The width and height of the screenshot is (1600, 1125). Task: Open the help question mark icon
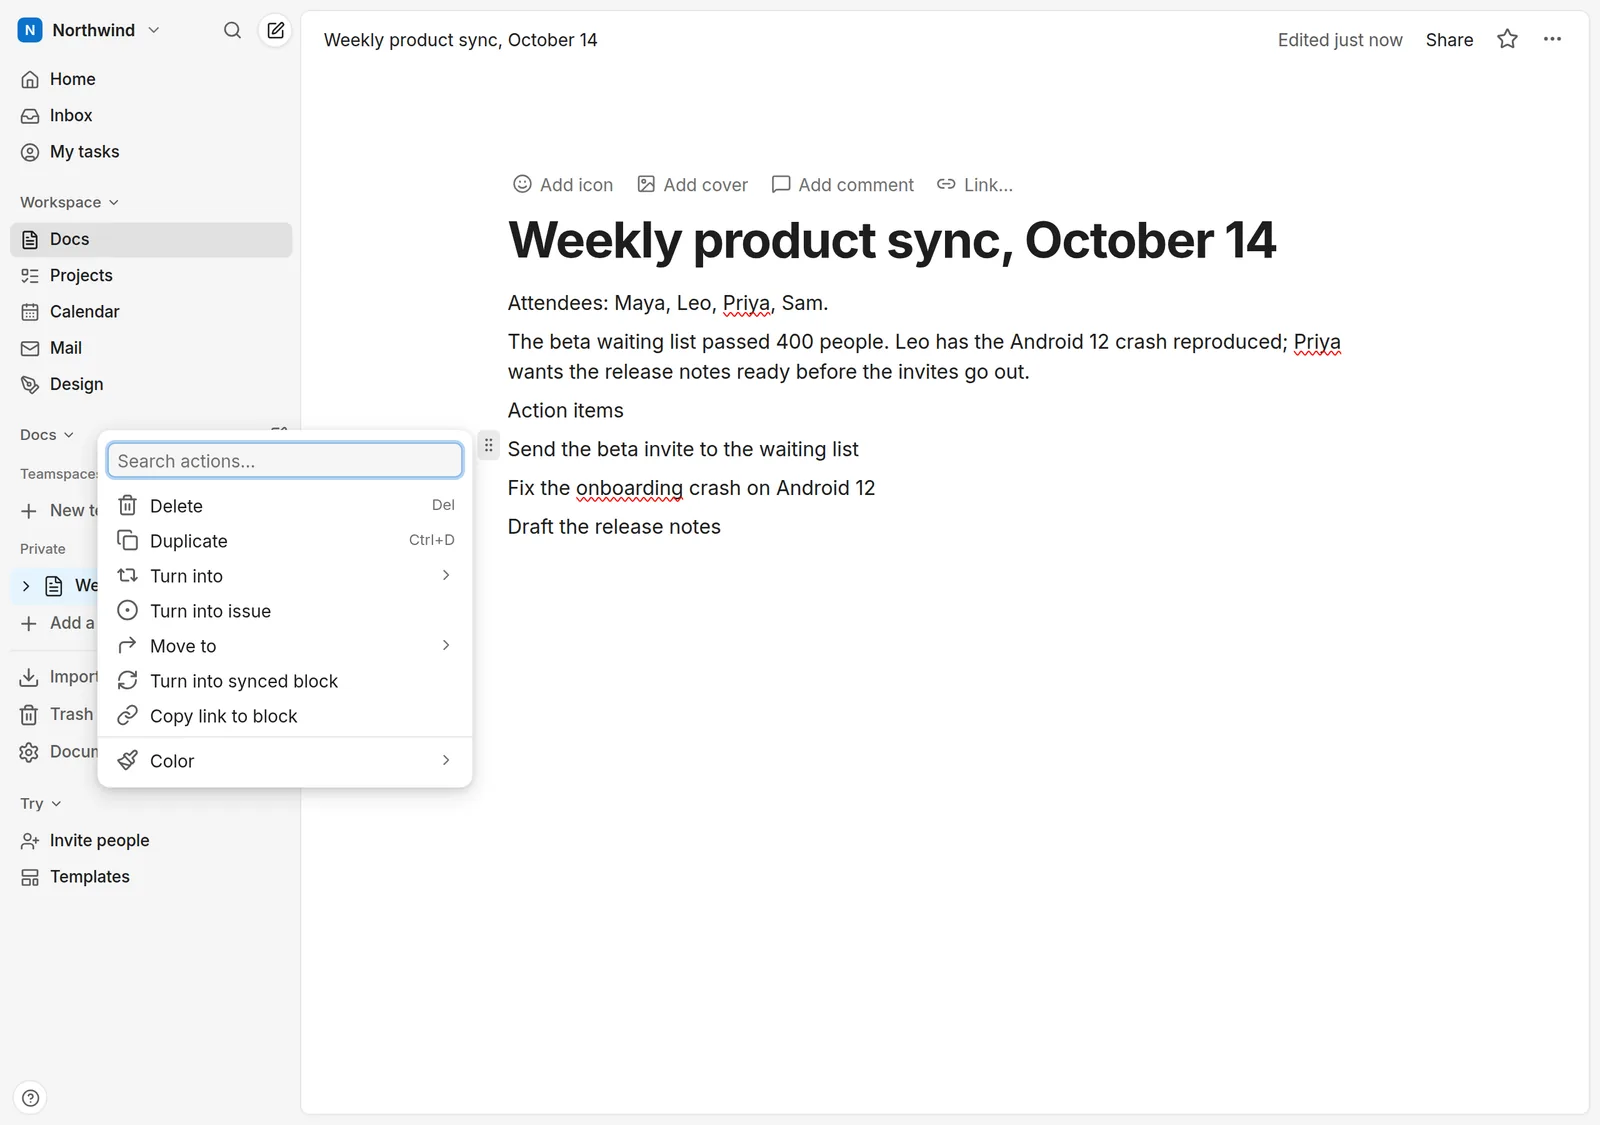coord(31,1098)
